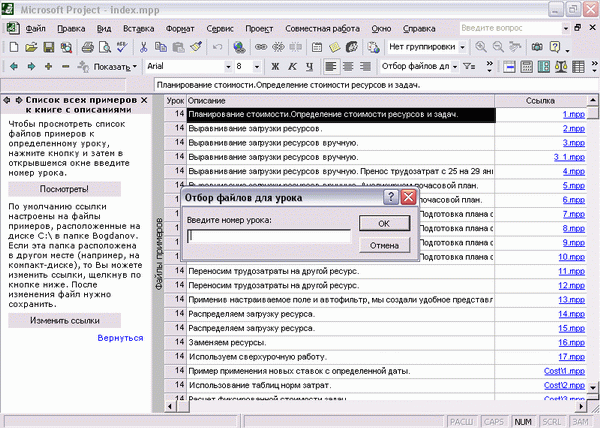This screenshot has width=600, height=428.
Task: Open the grouping dropdown 'Нет группировки'
Action: (463, 47)
